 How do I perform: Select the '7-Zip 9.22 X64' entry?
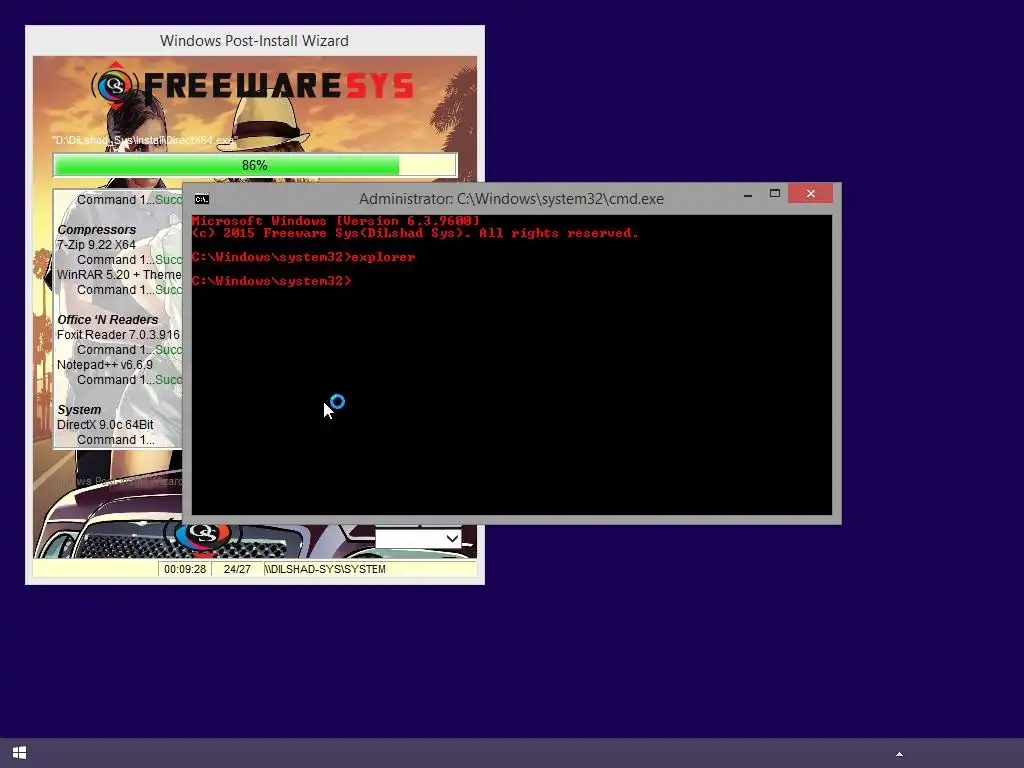(x=96, y=245)
